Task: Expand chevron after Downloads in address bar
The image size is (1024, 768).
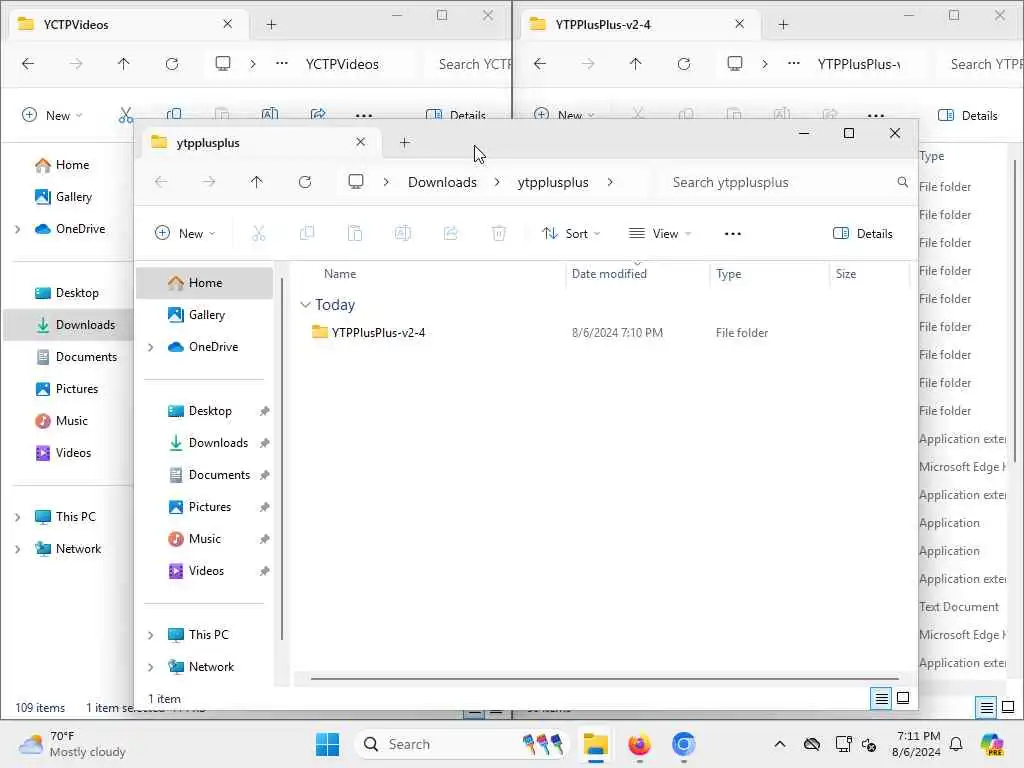Action: (497, 182)
